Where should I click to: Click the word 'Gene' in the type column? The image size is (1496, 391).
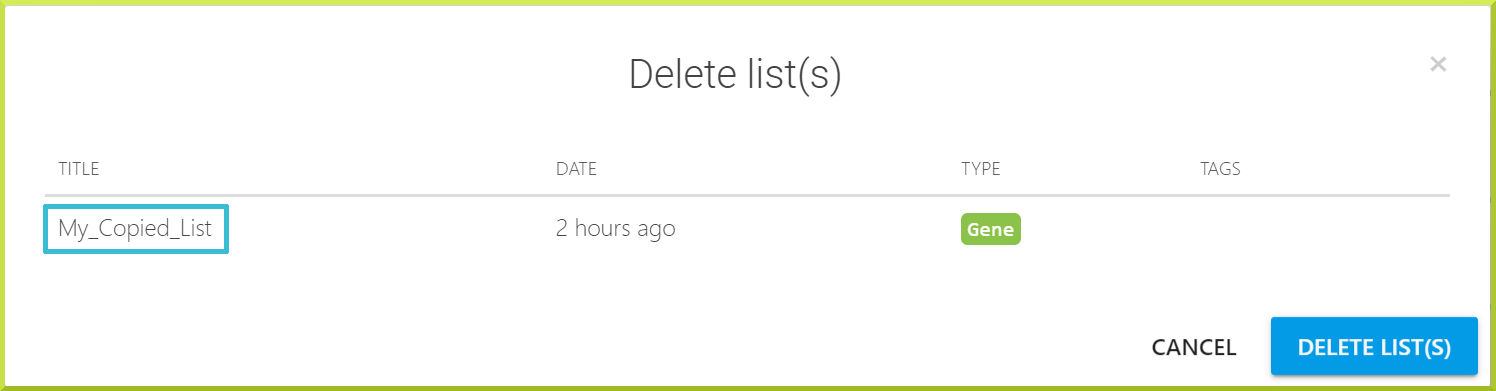click(990, 229)
